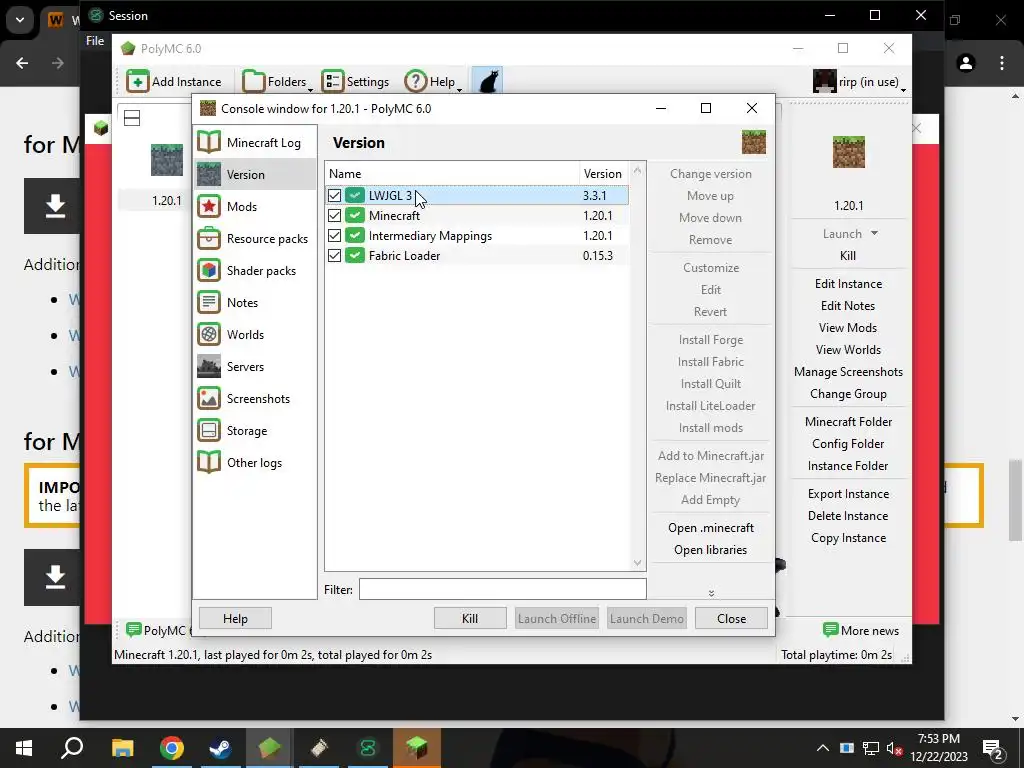Click the Settings toolbar button in PolyMC

coord(355,82)
